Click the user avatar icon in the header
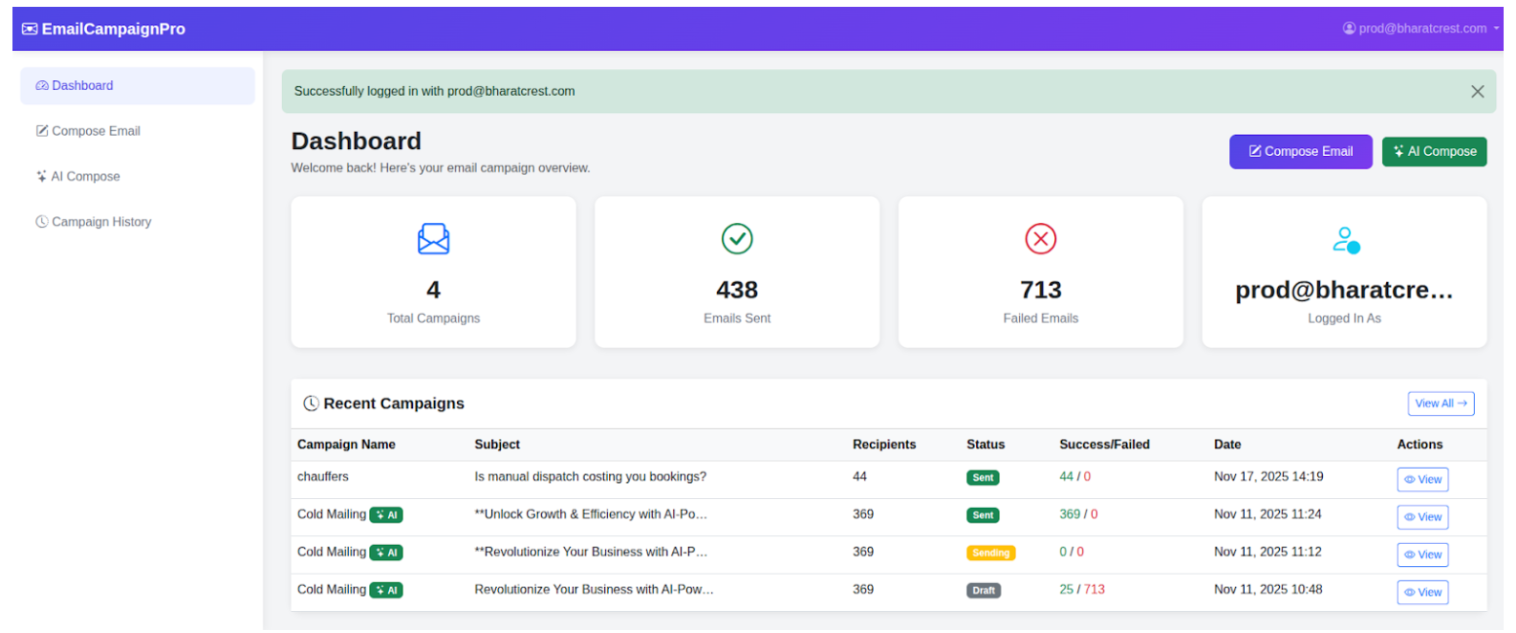The width and height of the screenshot is (1516, 633). click(x=1349, y=29)
